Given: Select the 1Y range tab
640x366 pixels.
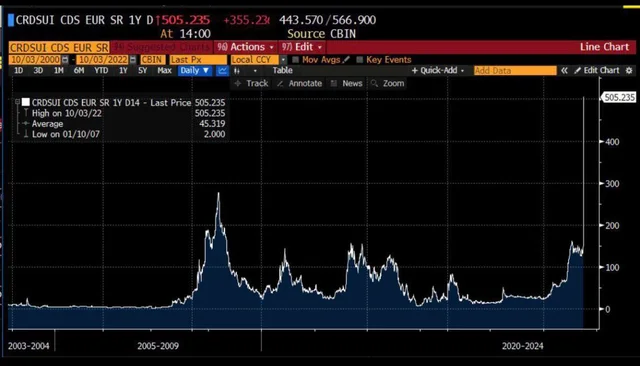Looking at the screenshot, I should click(x=123, y=70).
